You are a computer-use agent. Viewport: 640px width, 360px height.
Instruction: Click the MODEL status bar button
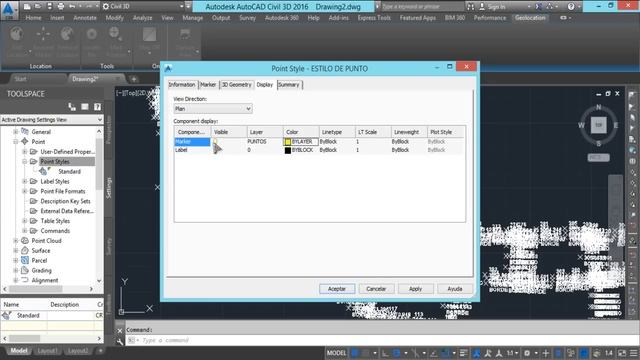pos(336,353)
